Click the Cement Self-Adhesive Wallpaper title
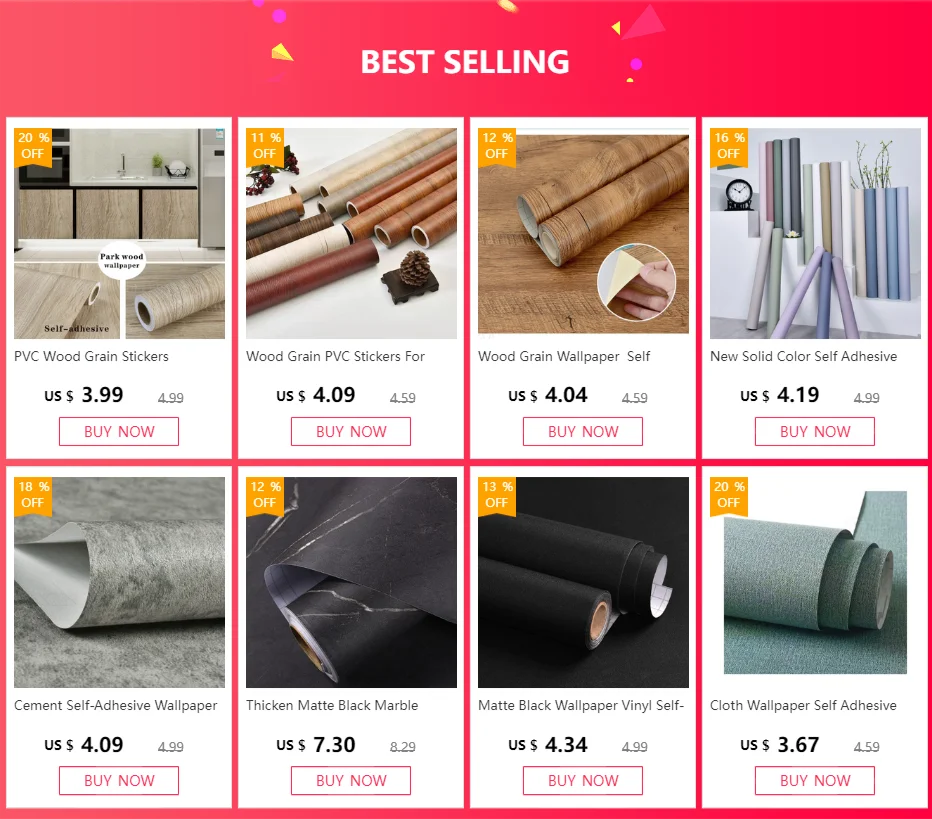Image resolution: width=932 pixels, height=819 pixels. 116,705
